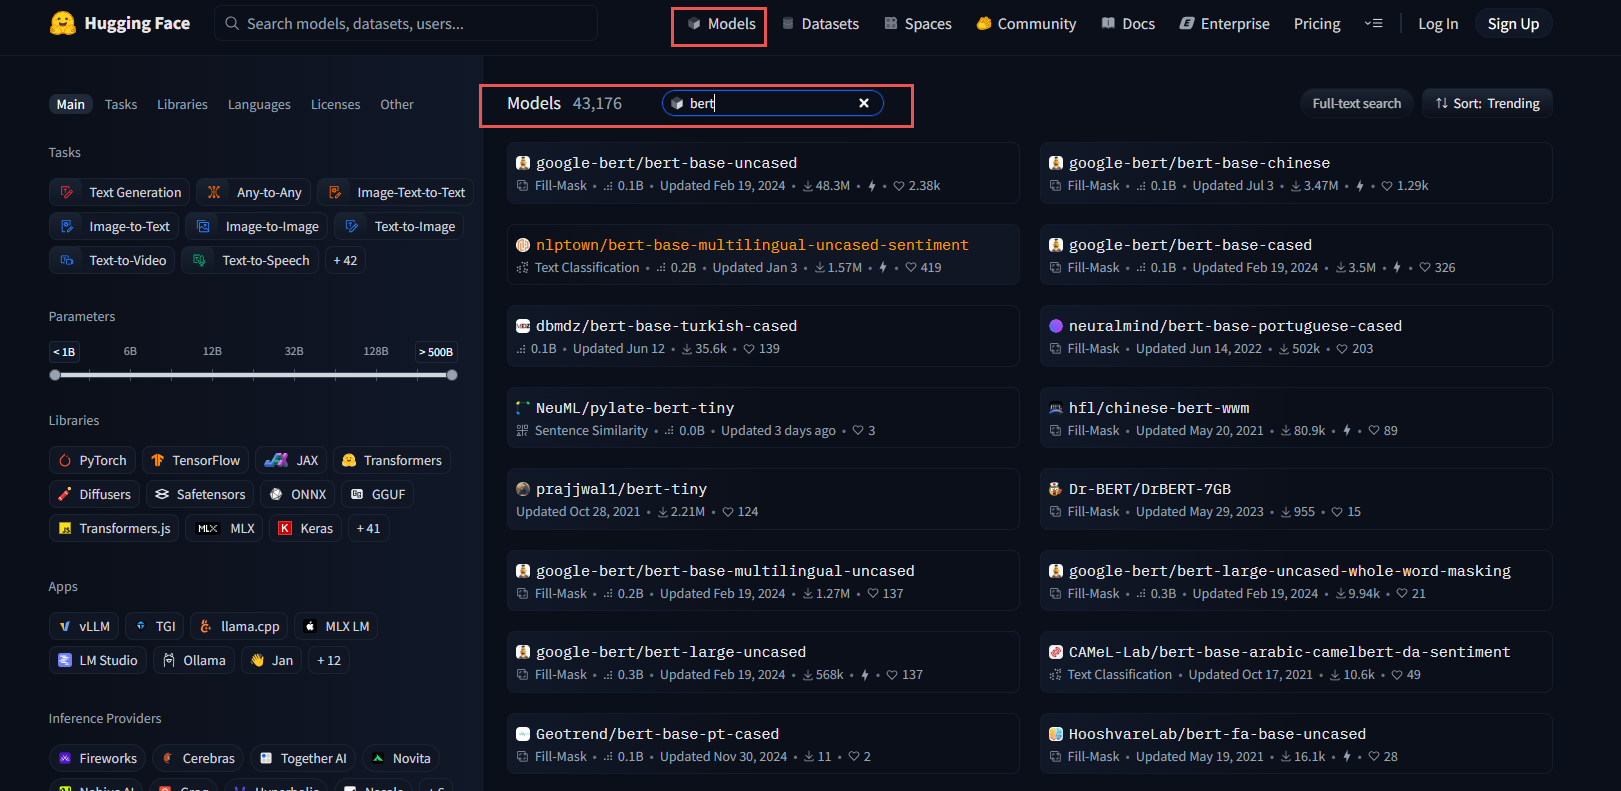The height and width of the screenshot is (791, 1621).
Task: Select the Text Generation task filter
Action: (x=120, y=192)
